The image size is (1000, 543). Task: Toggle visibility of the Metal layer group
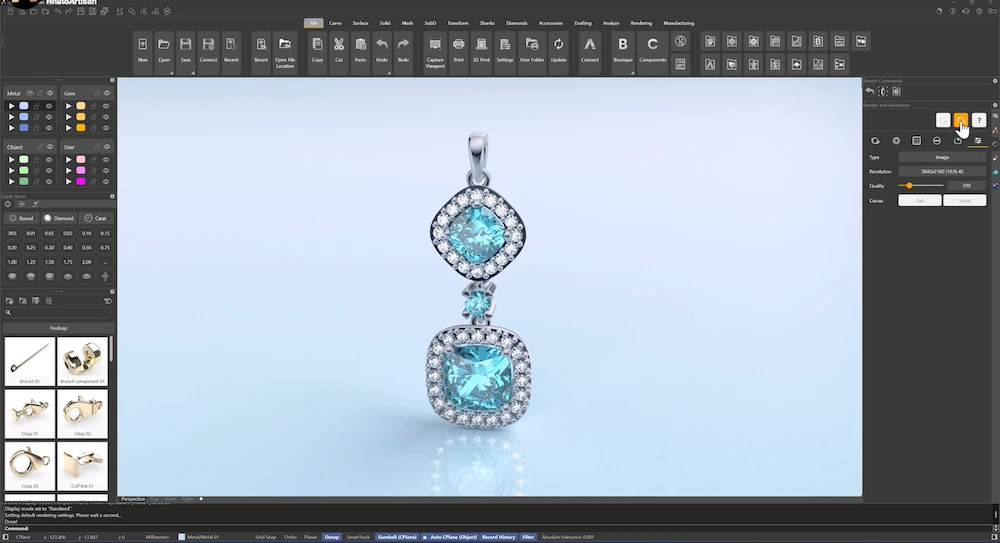(x=49, y=93)
